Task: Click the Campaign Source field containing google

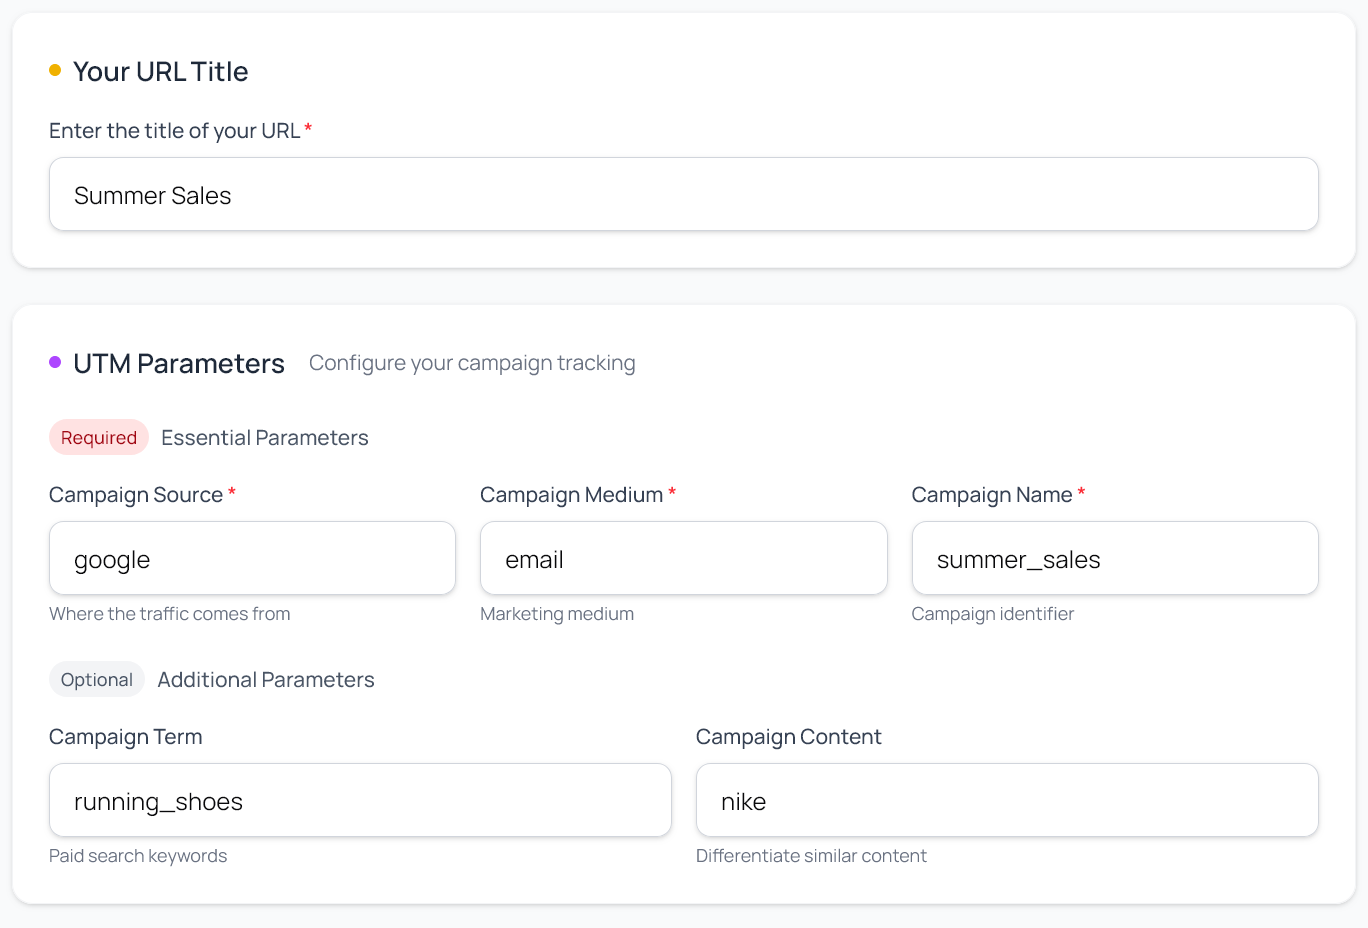Action: point(252,558)
